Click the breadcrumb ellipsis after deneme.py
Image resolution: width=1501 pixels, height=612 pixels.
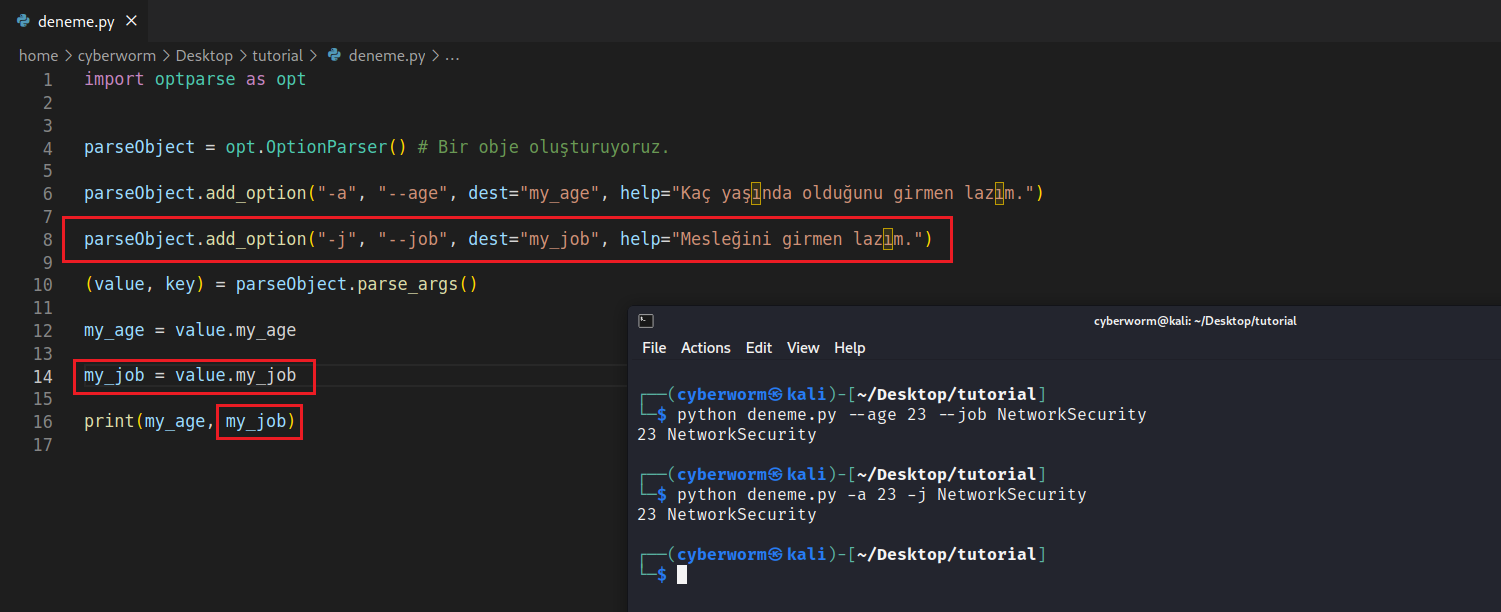(452, 56)
